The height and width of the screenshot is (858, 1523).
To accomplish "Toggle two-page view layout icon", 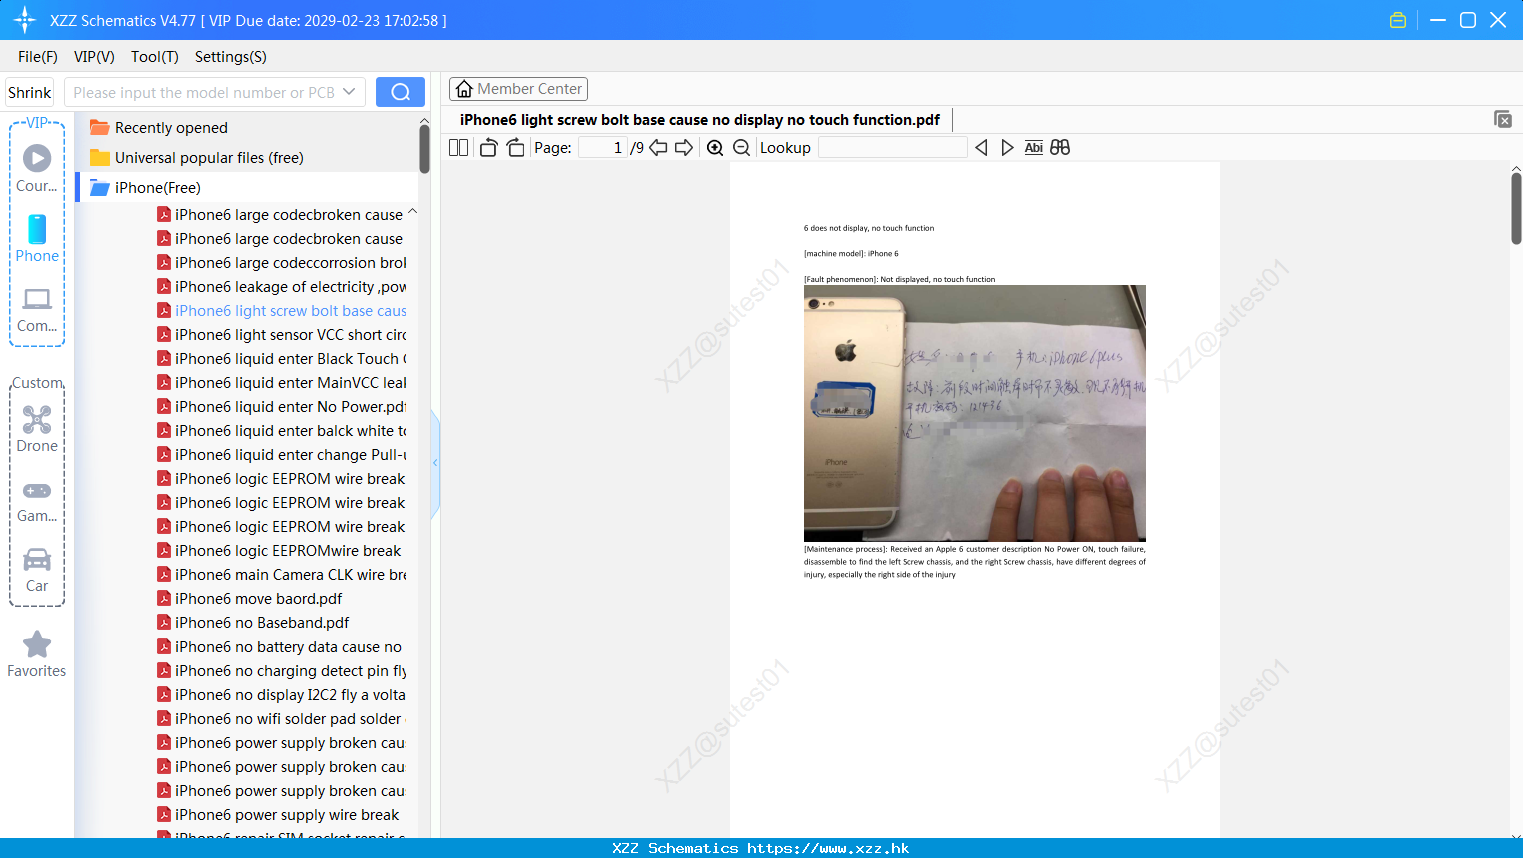I will click(x=458, y=147).
